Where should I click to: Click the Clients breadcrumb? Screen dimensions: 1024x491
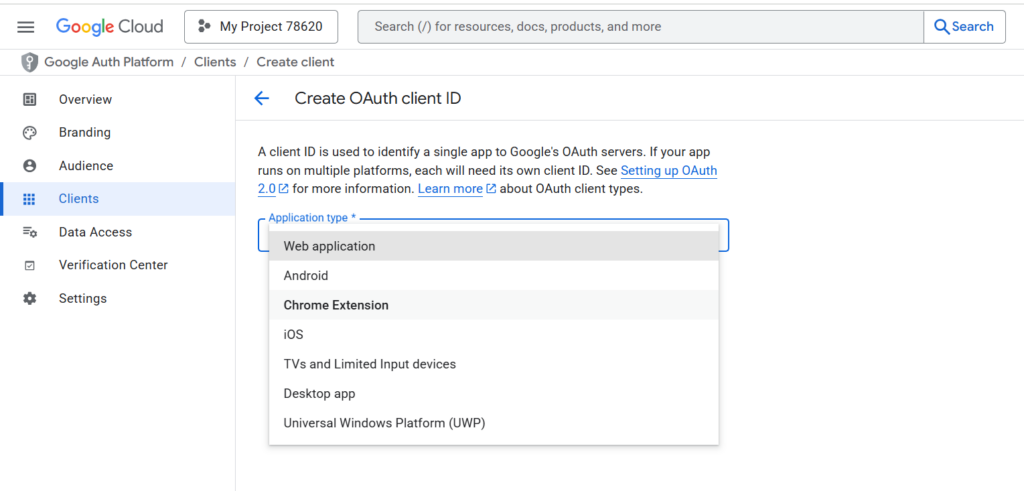[215, 62]
